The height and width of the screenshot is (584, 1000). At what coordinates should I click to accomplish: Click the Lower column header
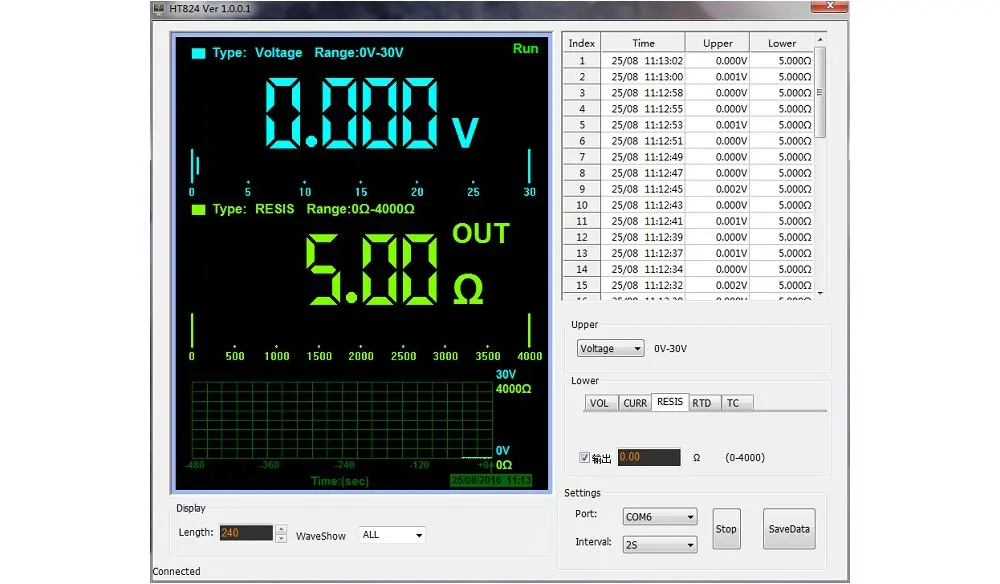pyautogui.click(x=782, y=43)
